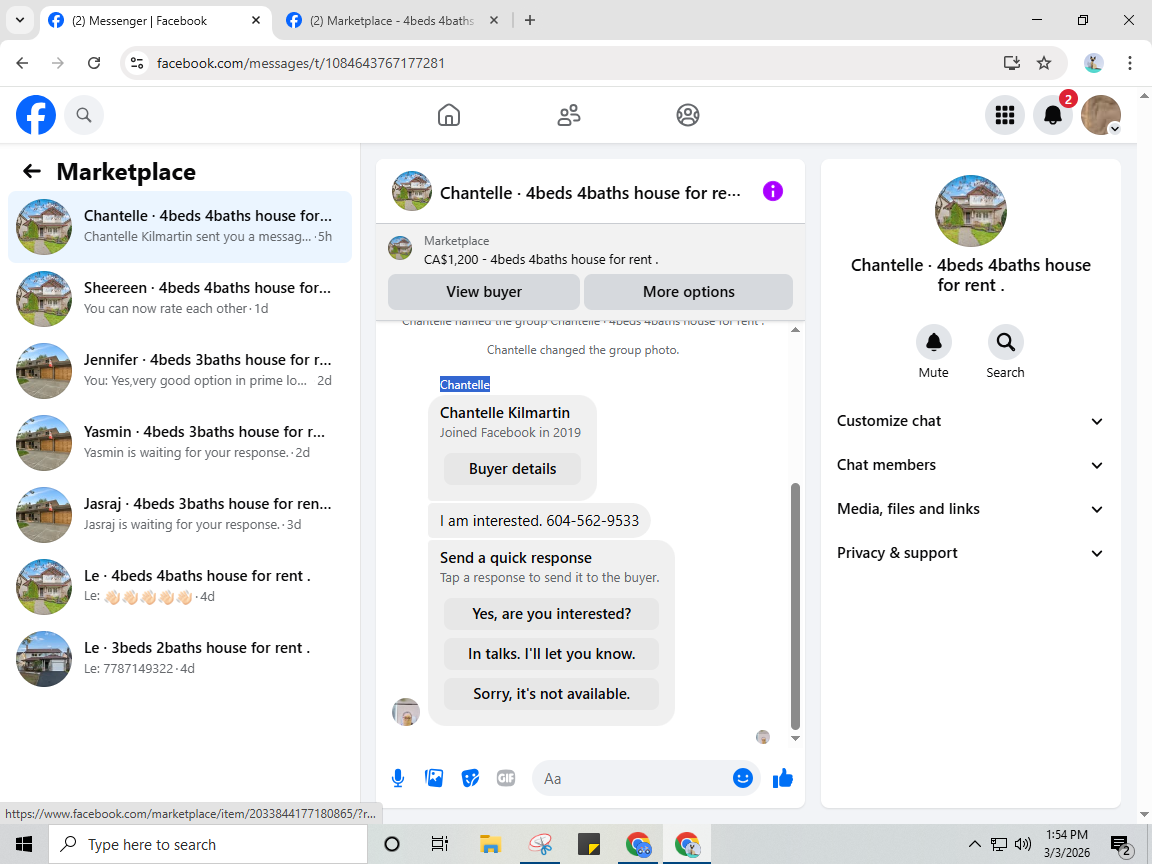Viewport: 1152px width, 864px height.
Task: View site information icon in address bar
Action: pos(137,63)
